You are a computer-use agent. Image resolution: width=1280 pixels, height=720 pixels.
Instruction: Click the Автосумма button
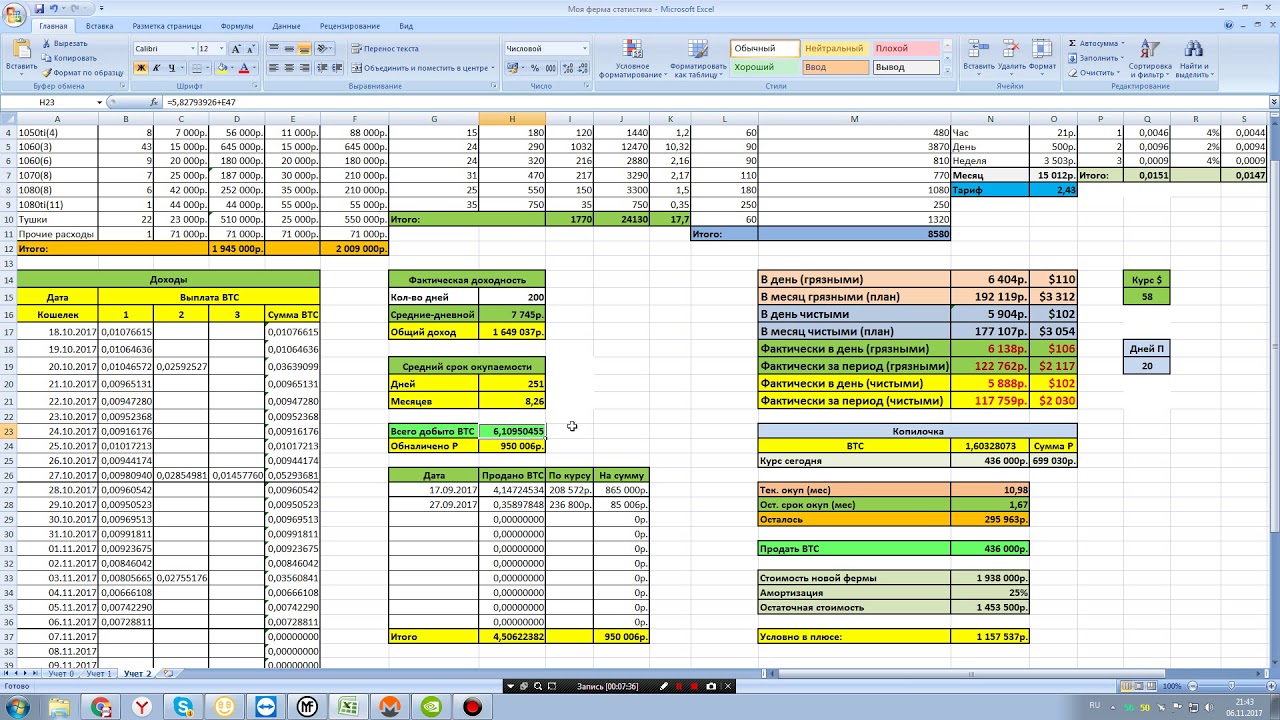pos(1097,43)
